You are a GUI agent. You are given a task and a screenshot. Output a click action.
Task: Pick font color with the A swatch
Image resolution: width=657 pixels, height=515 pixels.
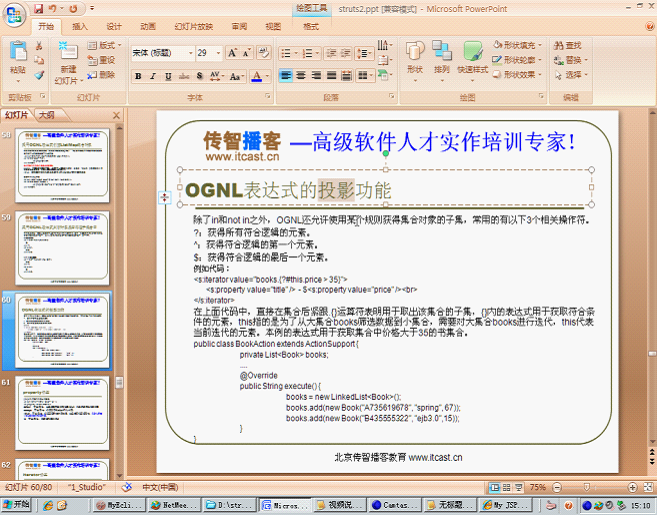click(x=257, y=76)
